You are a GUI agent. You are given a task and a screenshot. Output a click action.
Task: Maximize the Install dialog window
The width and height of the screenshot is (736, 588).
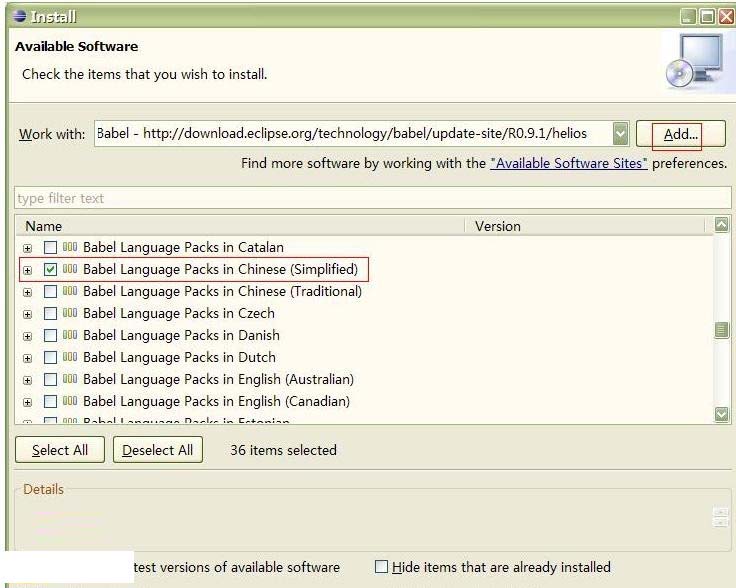click(707, 17)
